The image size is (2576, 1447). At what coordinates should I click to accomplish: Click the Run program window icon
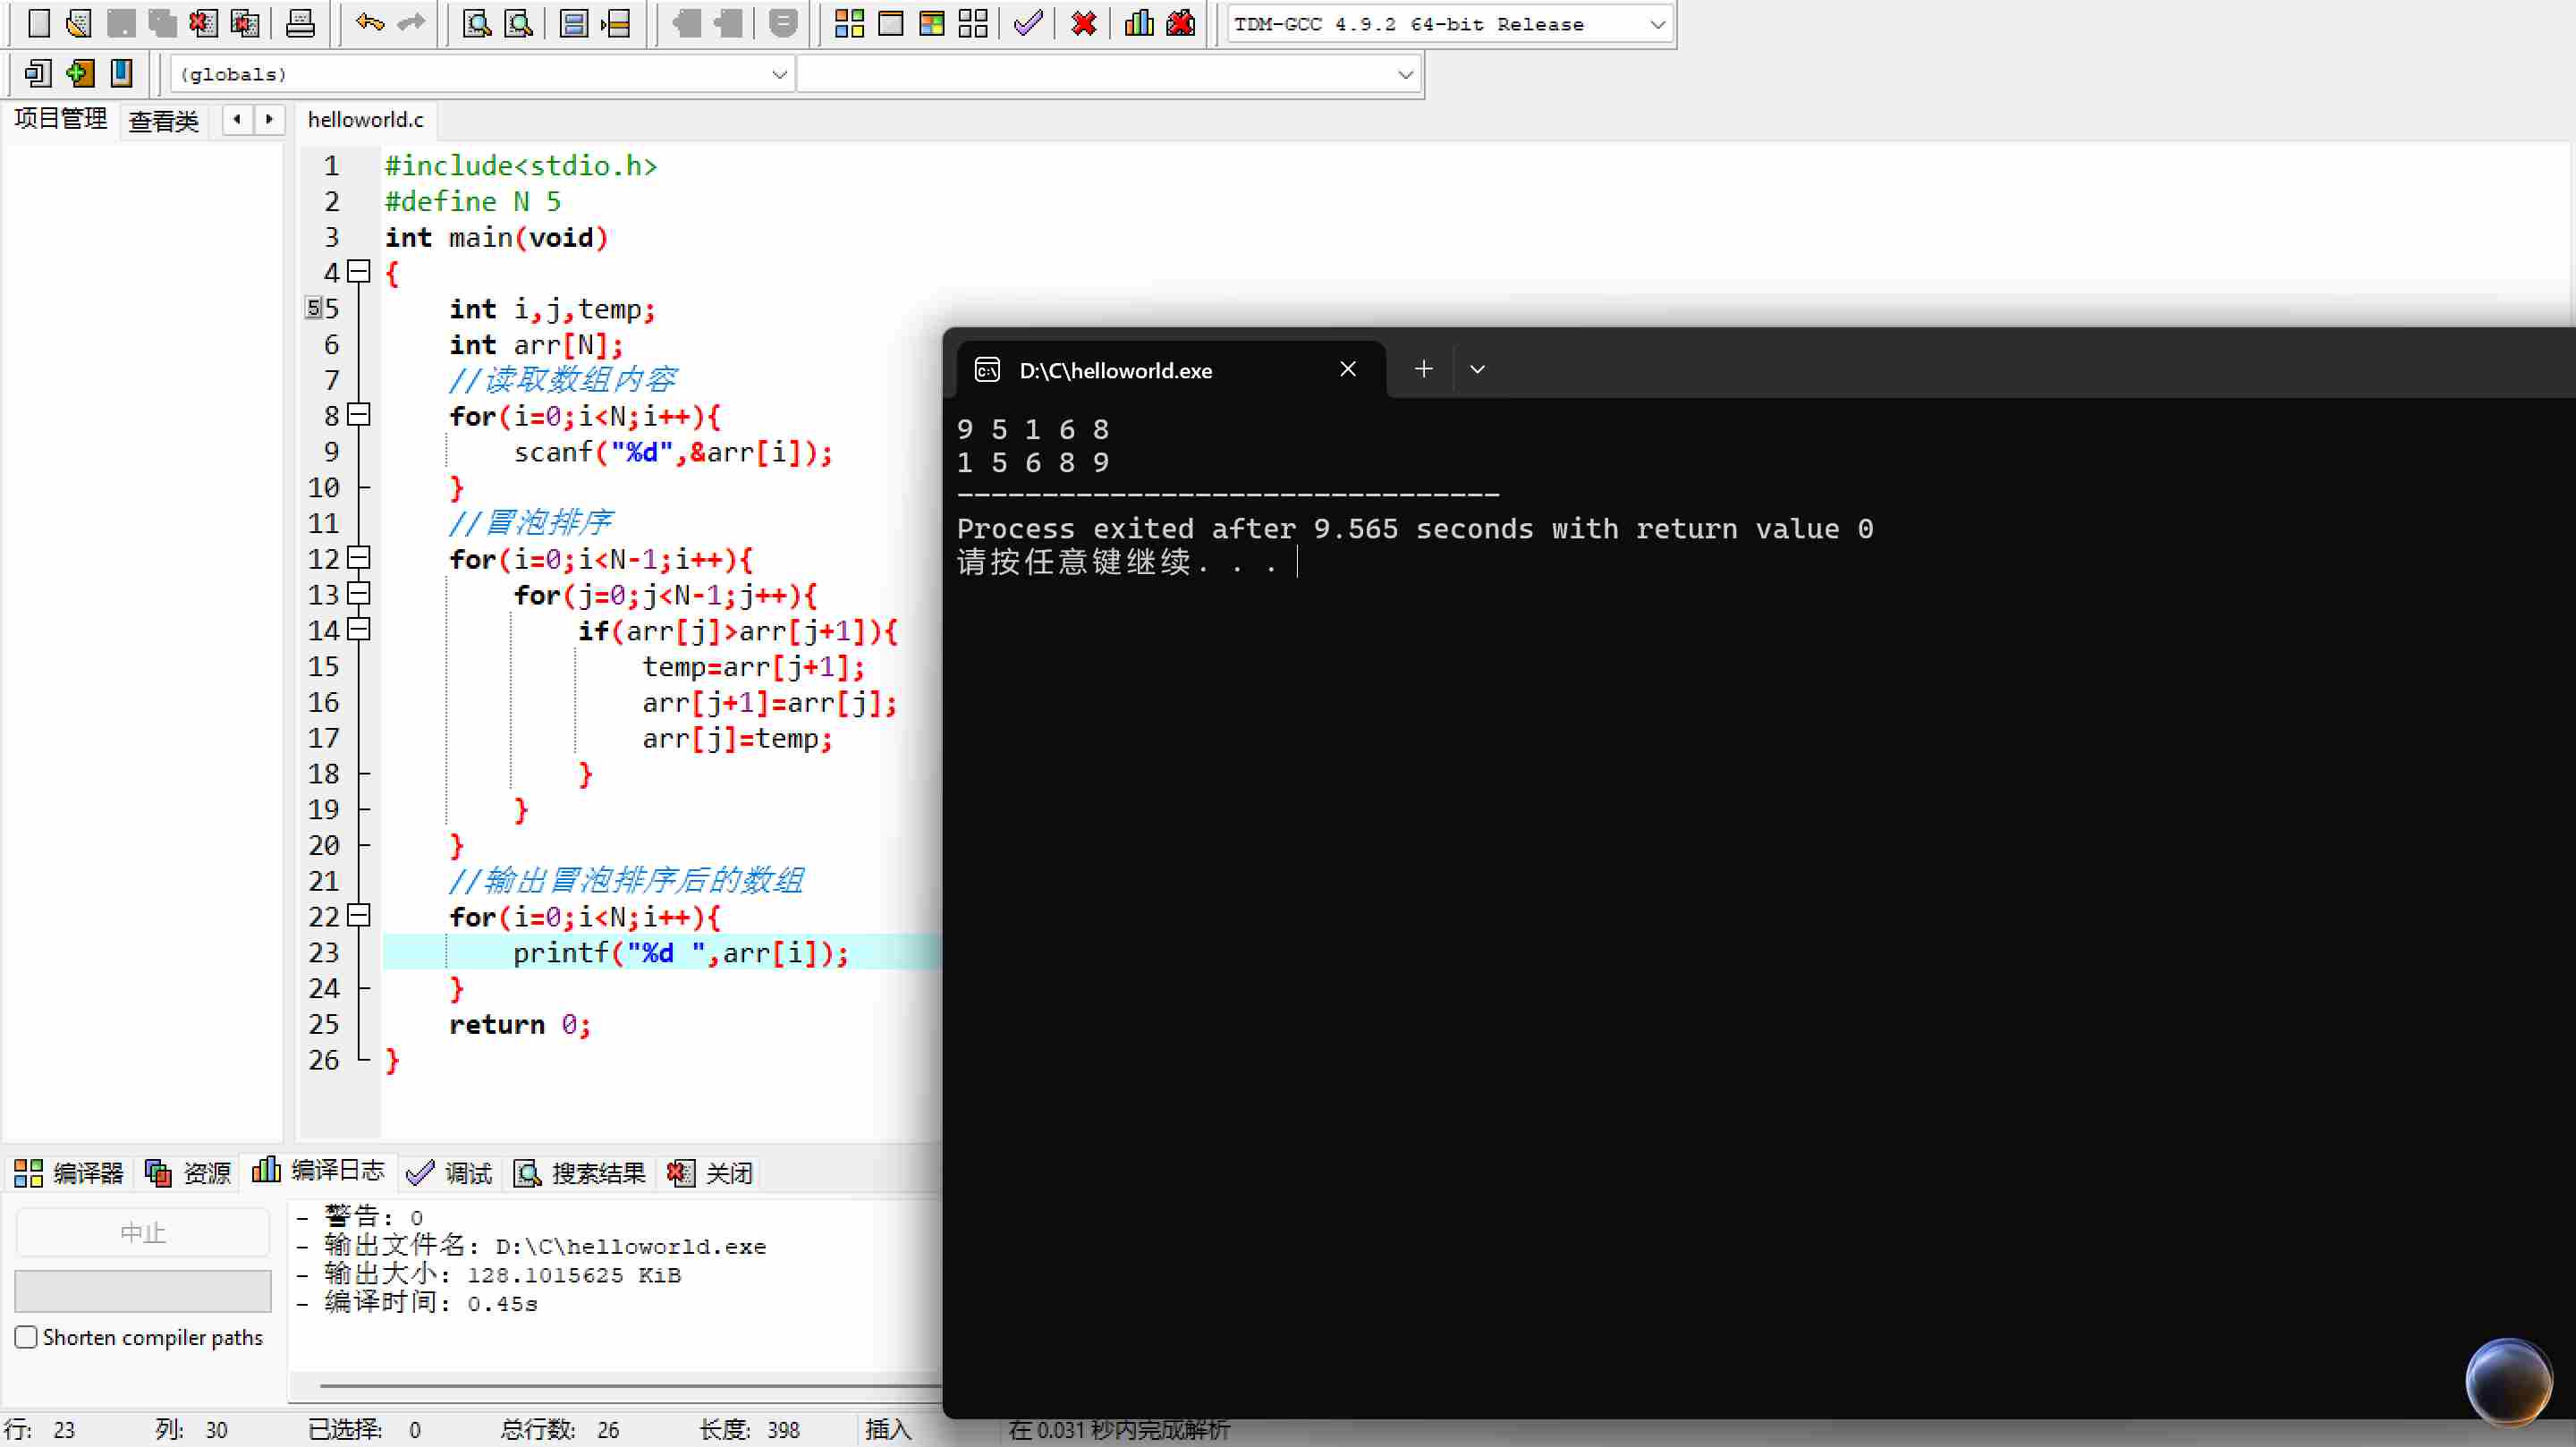point(890,22)
